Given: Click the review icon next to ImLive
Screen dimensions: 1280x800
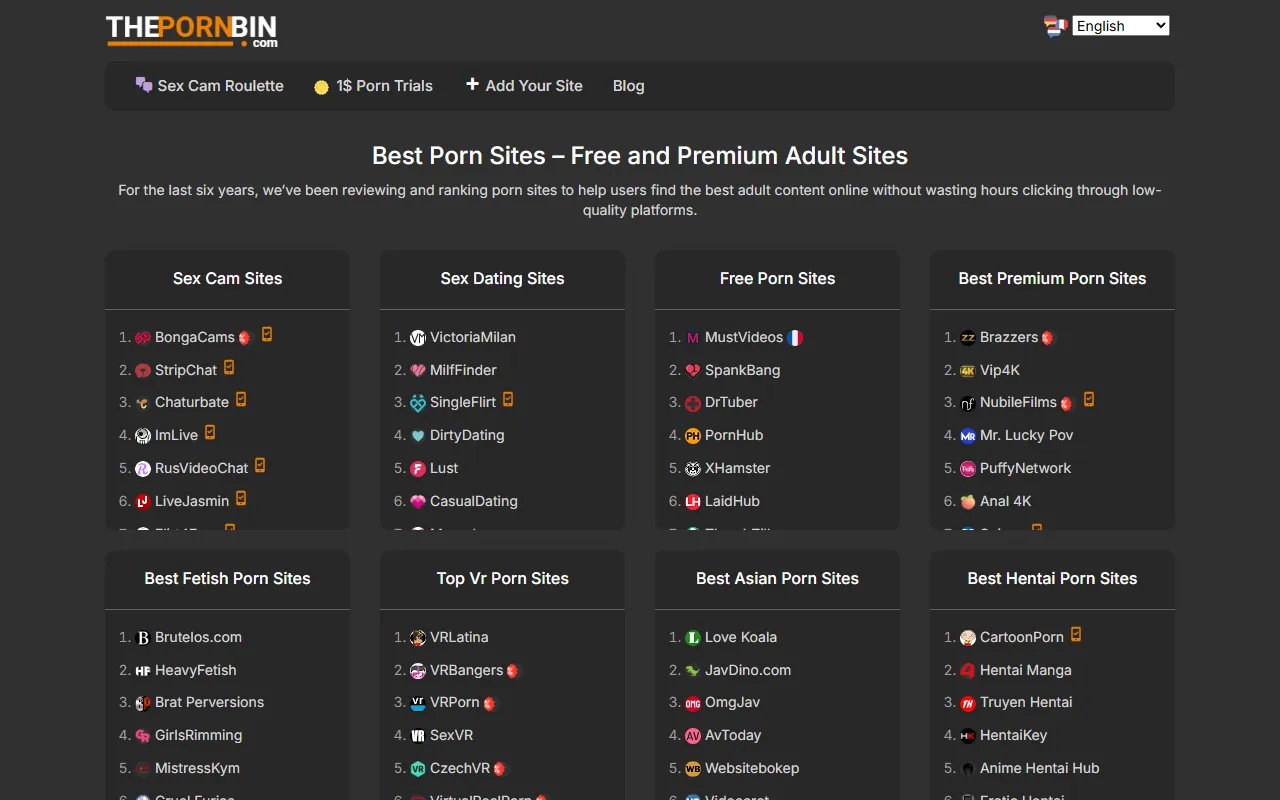Looking at the screenshot, I should pos(210,432).
